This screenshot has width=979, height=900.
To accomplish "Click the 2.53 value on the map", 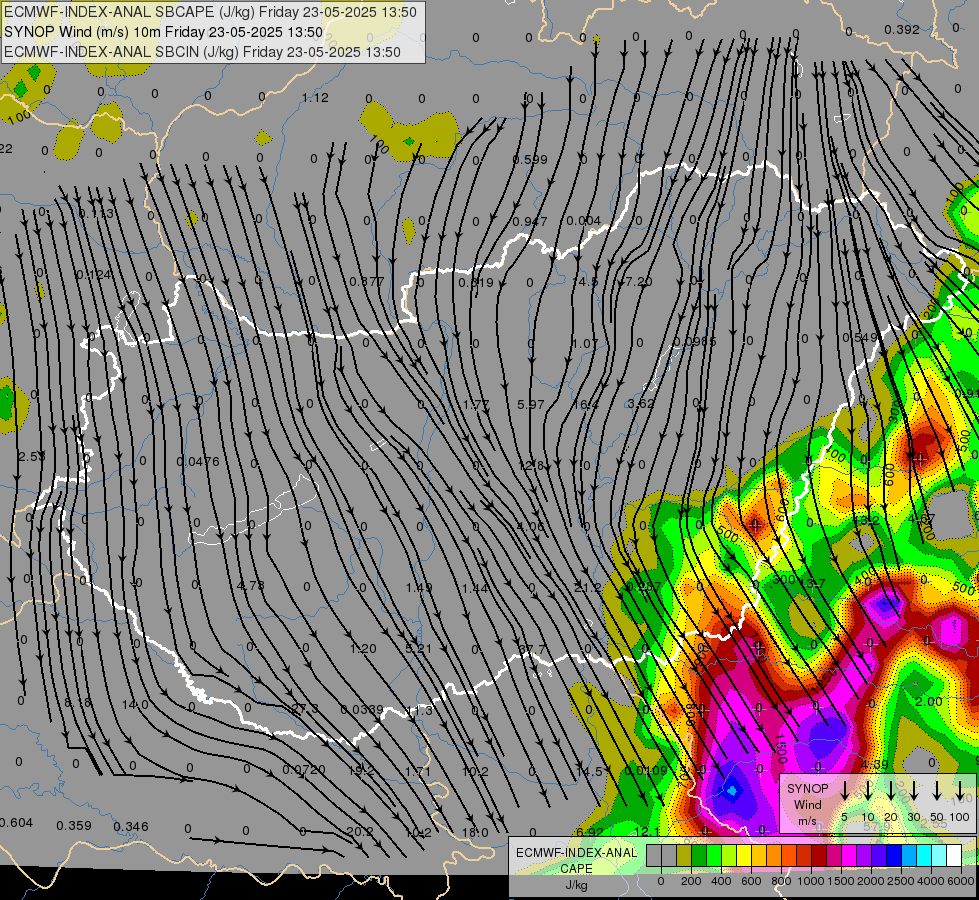I will coord(32,457).
